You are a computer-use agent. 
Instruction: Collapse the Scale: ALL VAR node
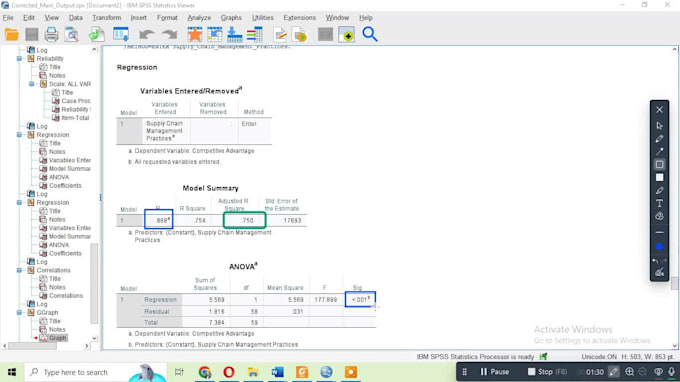pyautogui.click(x=32, y=84)
